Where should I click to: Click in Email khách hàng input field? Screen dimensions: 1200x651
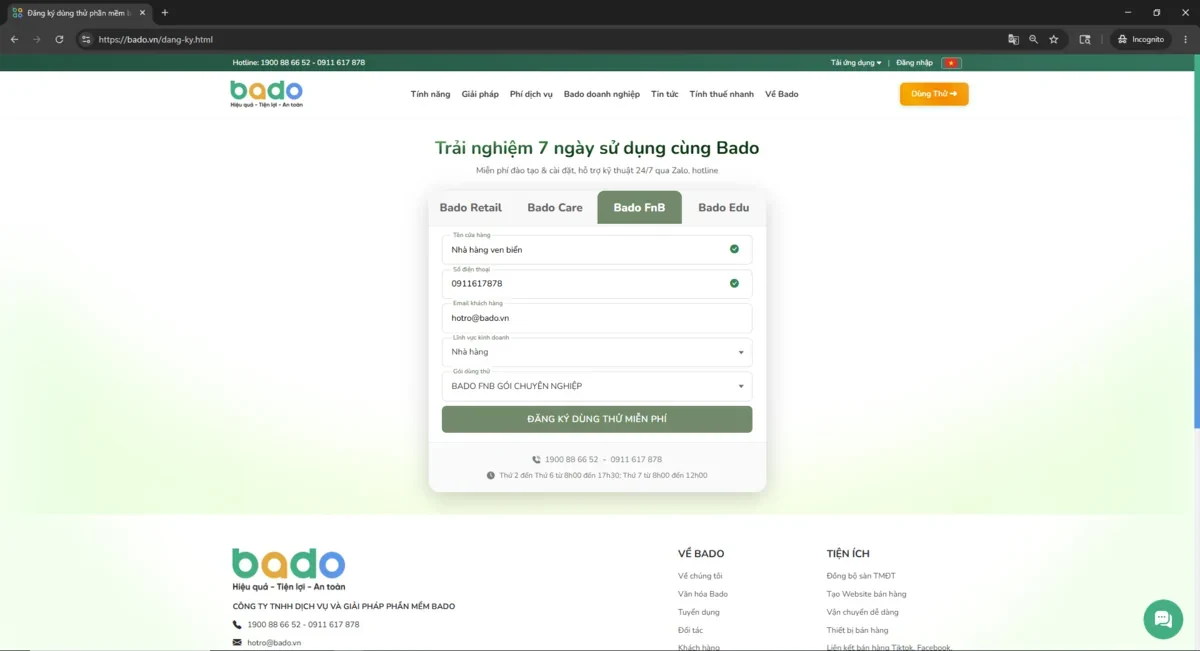[x=597, y=318]
